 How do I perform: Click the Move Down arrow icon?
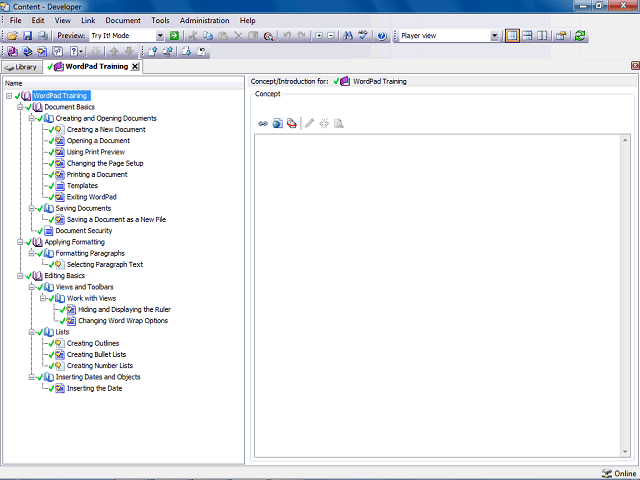click(x=129, y=51)
